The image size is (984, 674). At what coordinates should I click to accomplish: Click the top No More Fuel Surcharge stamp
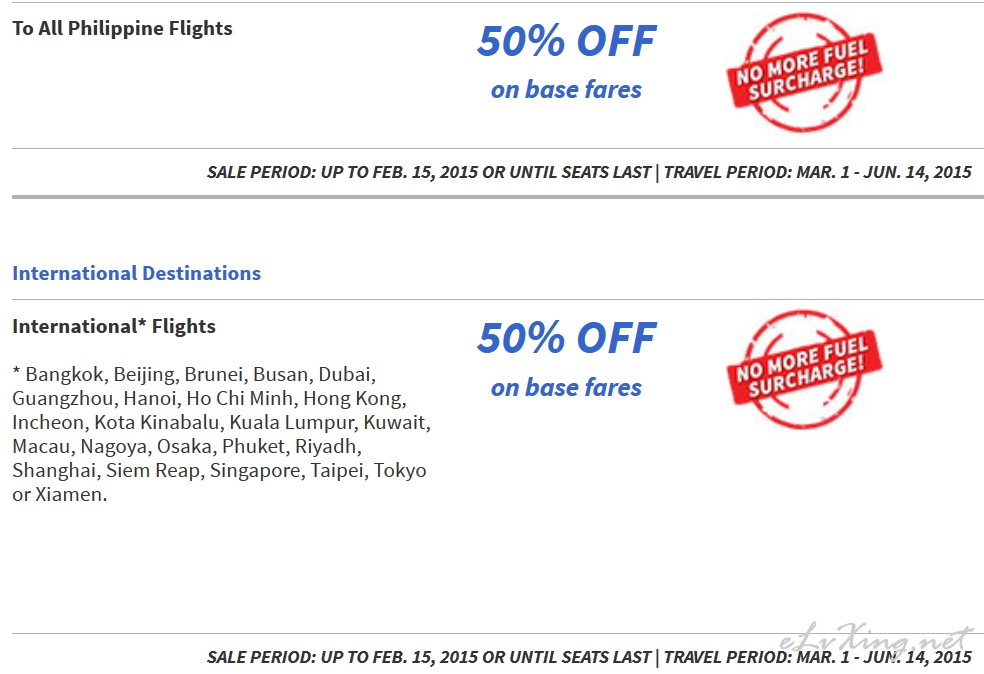click(805, 72)
